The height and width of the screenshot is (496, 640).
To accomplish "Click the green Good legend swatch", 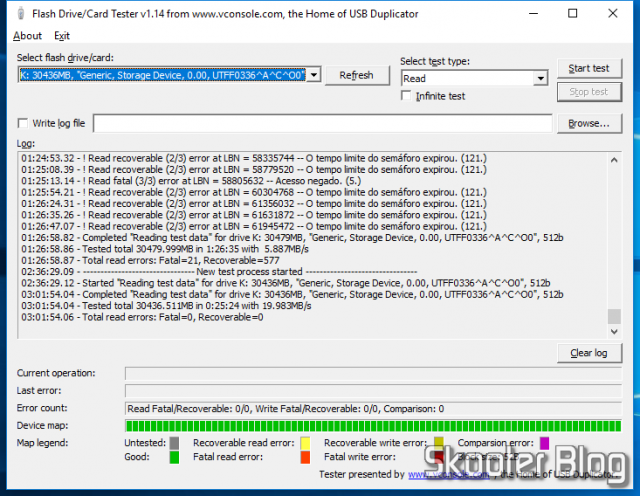I will pyautogui.click(x=174, y=457).
